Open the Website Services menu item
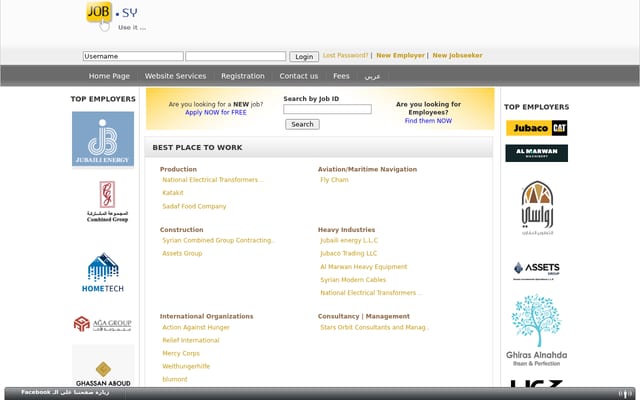 pyautogui.click(x=175, y=76)
